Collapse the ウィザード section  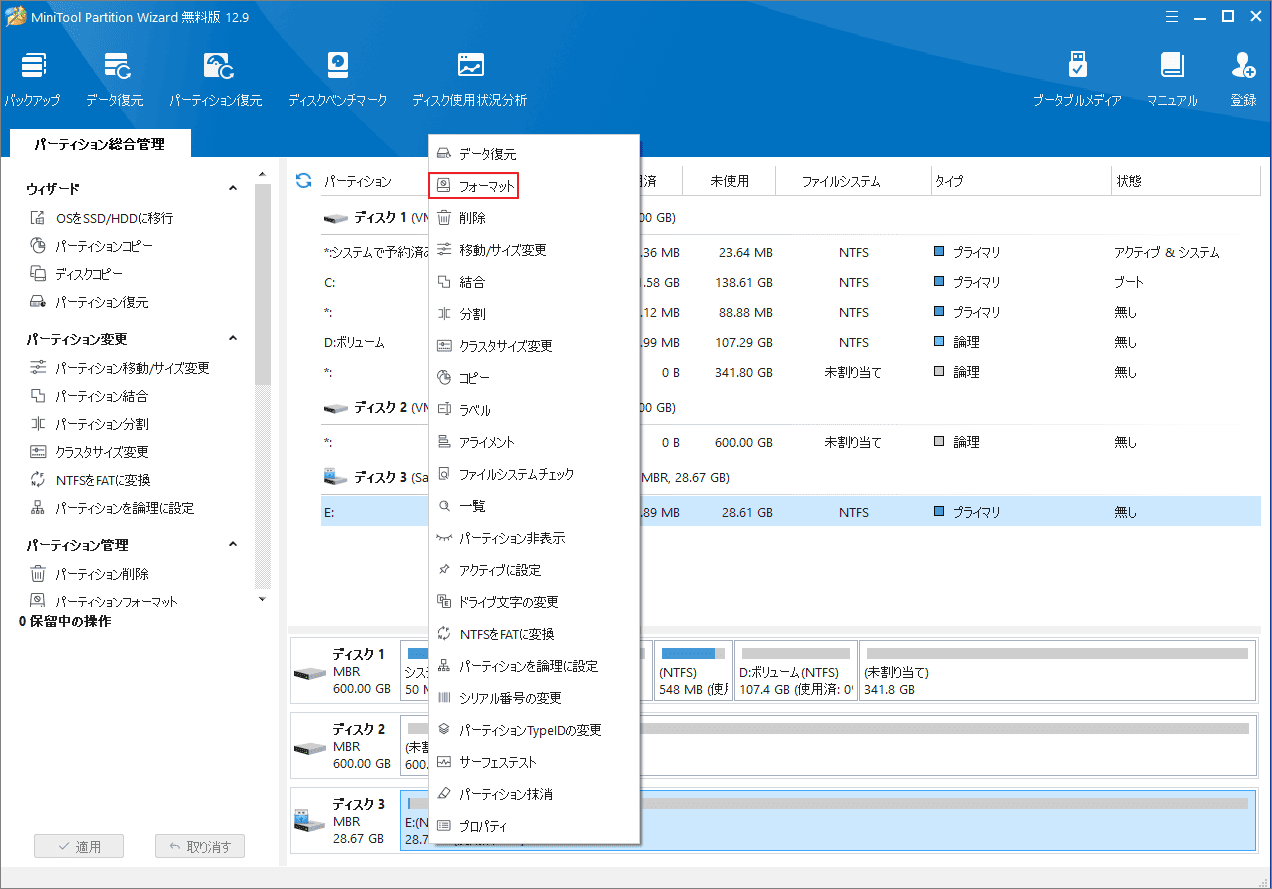tap(233, 188)
